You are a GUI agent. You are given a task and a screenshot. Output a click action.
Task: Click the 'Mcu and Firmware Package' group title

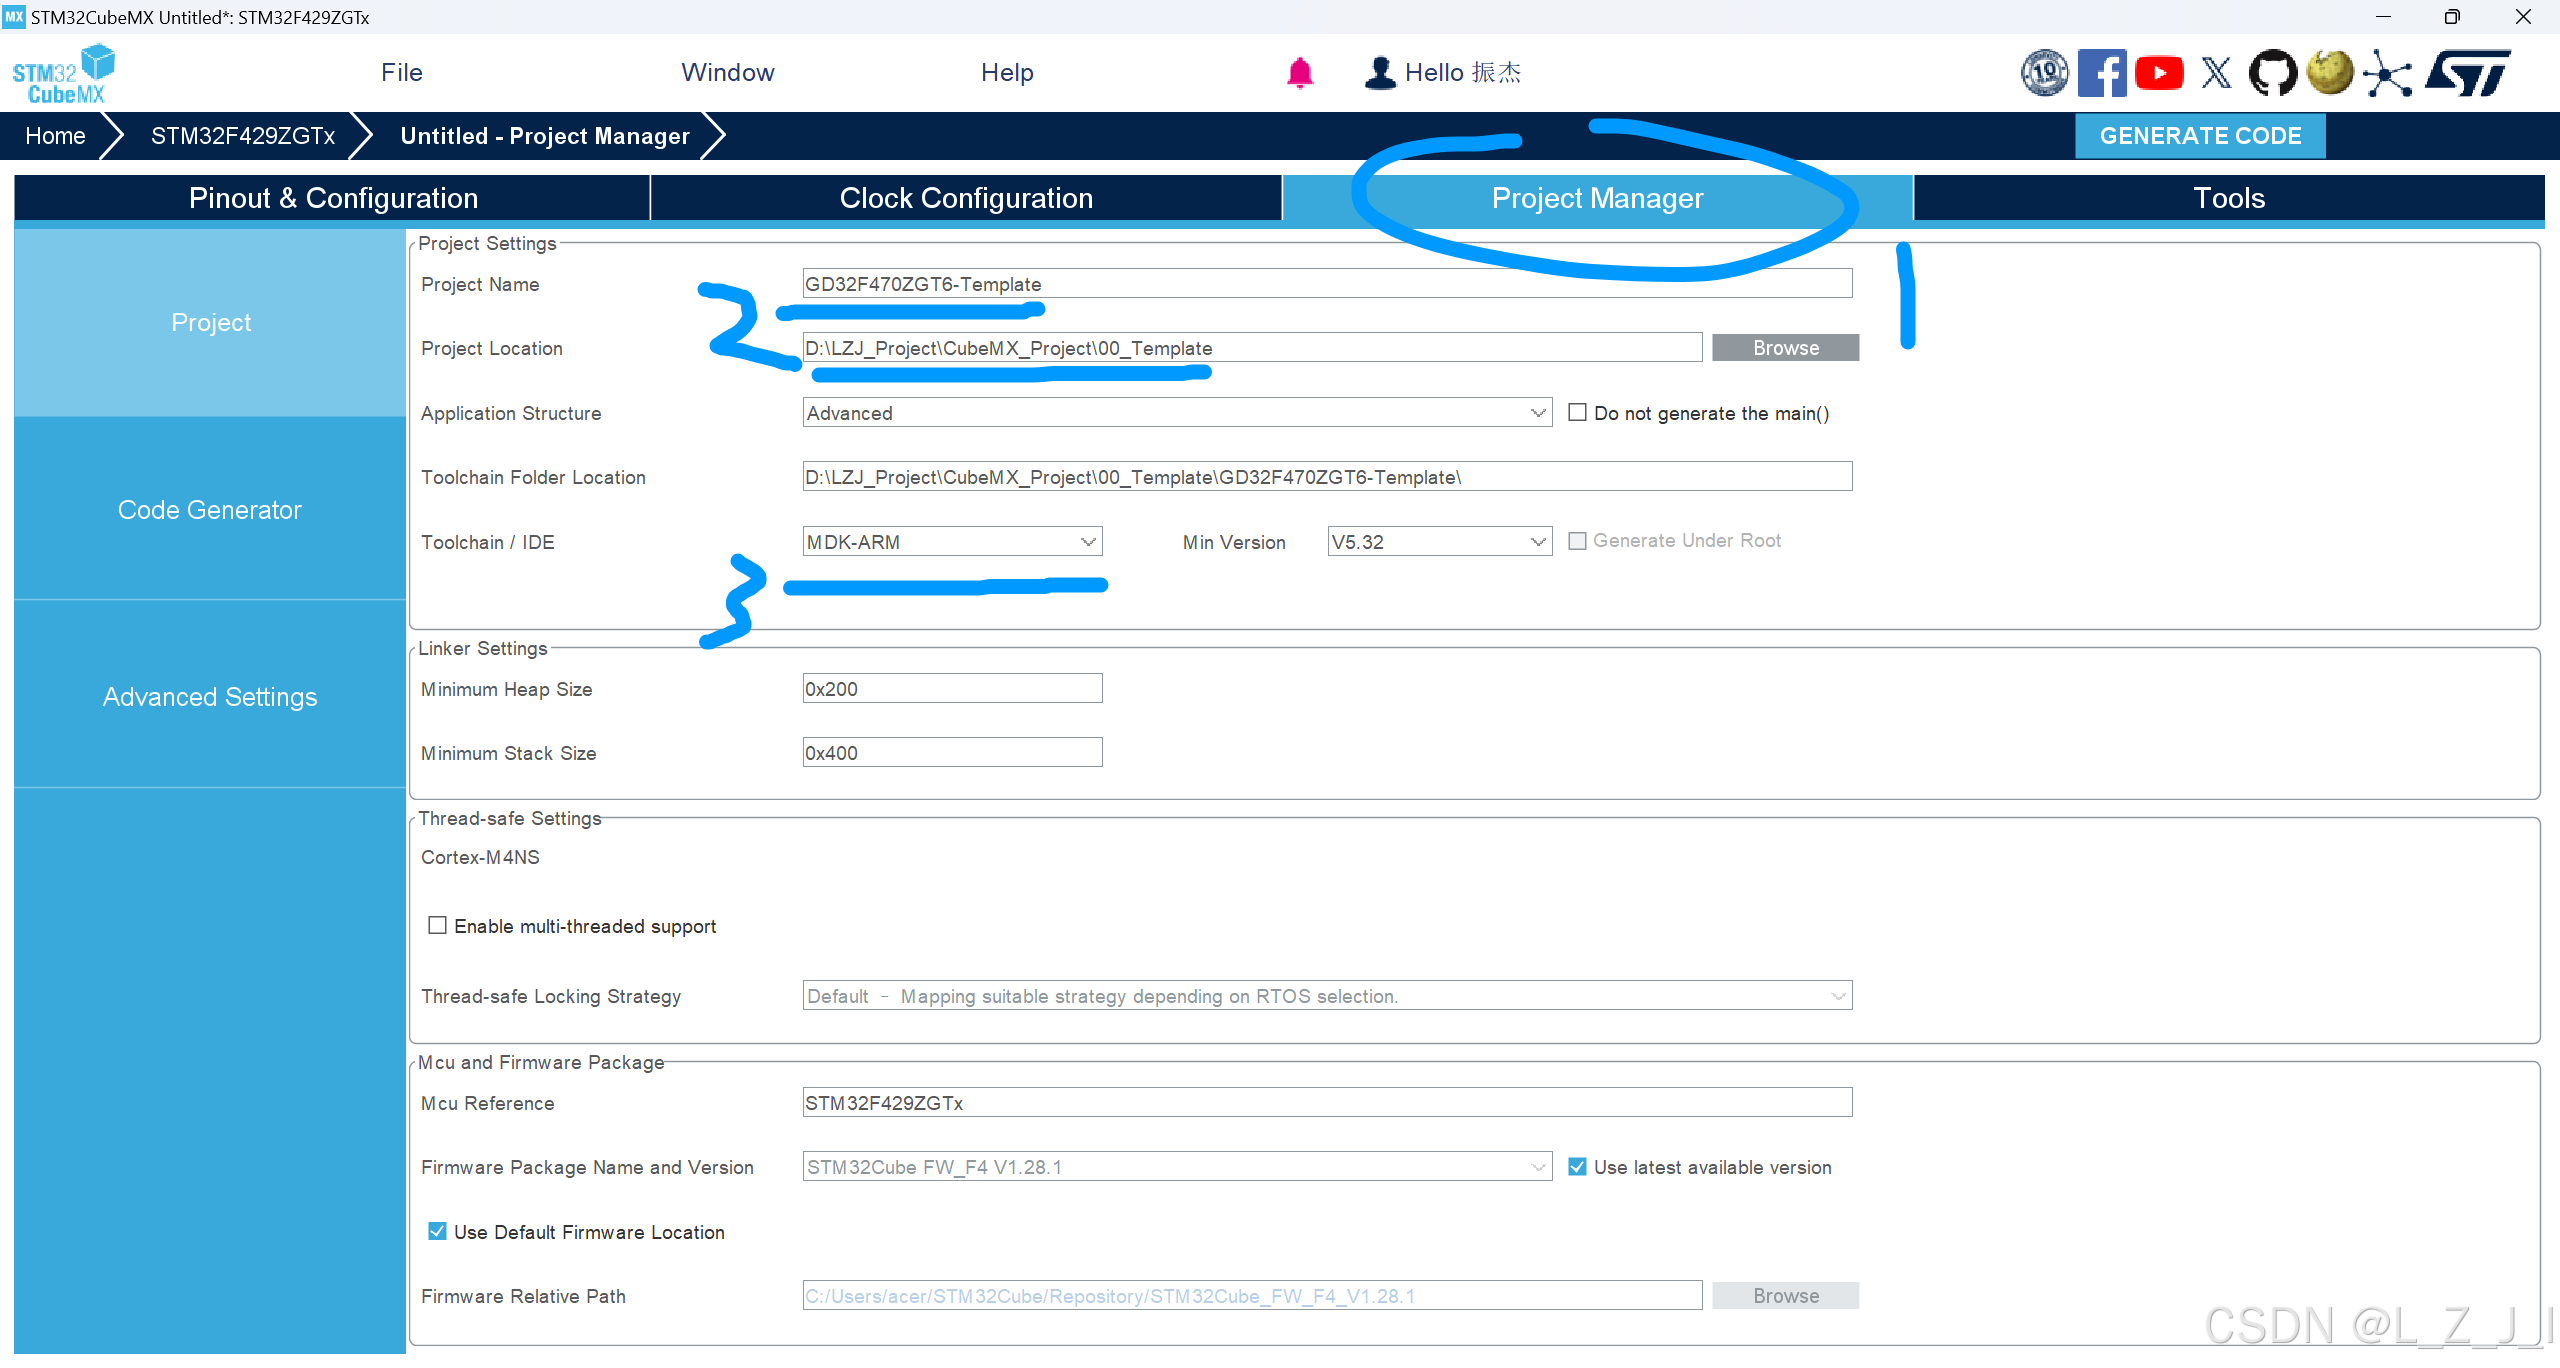pyautogui.click(x=541, y=1062)
